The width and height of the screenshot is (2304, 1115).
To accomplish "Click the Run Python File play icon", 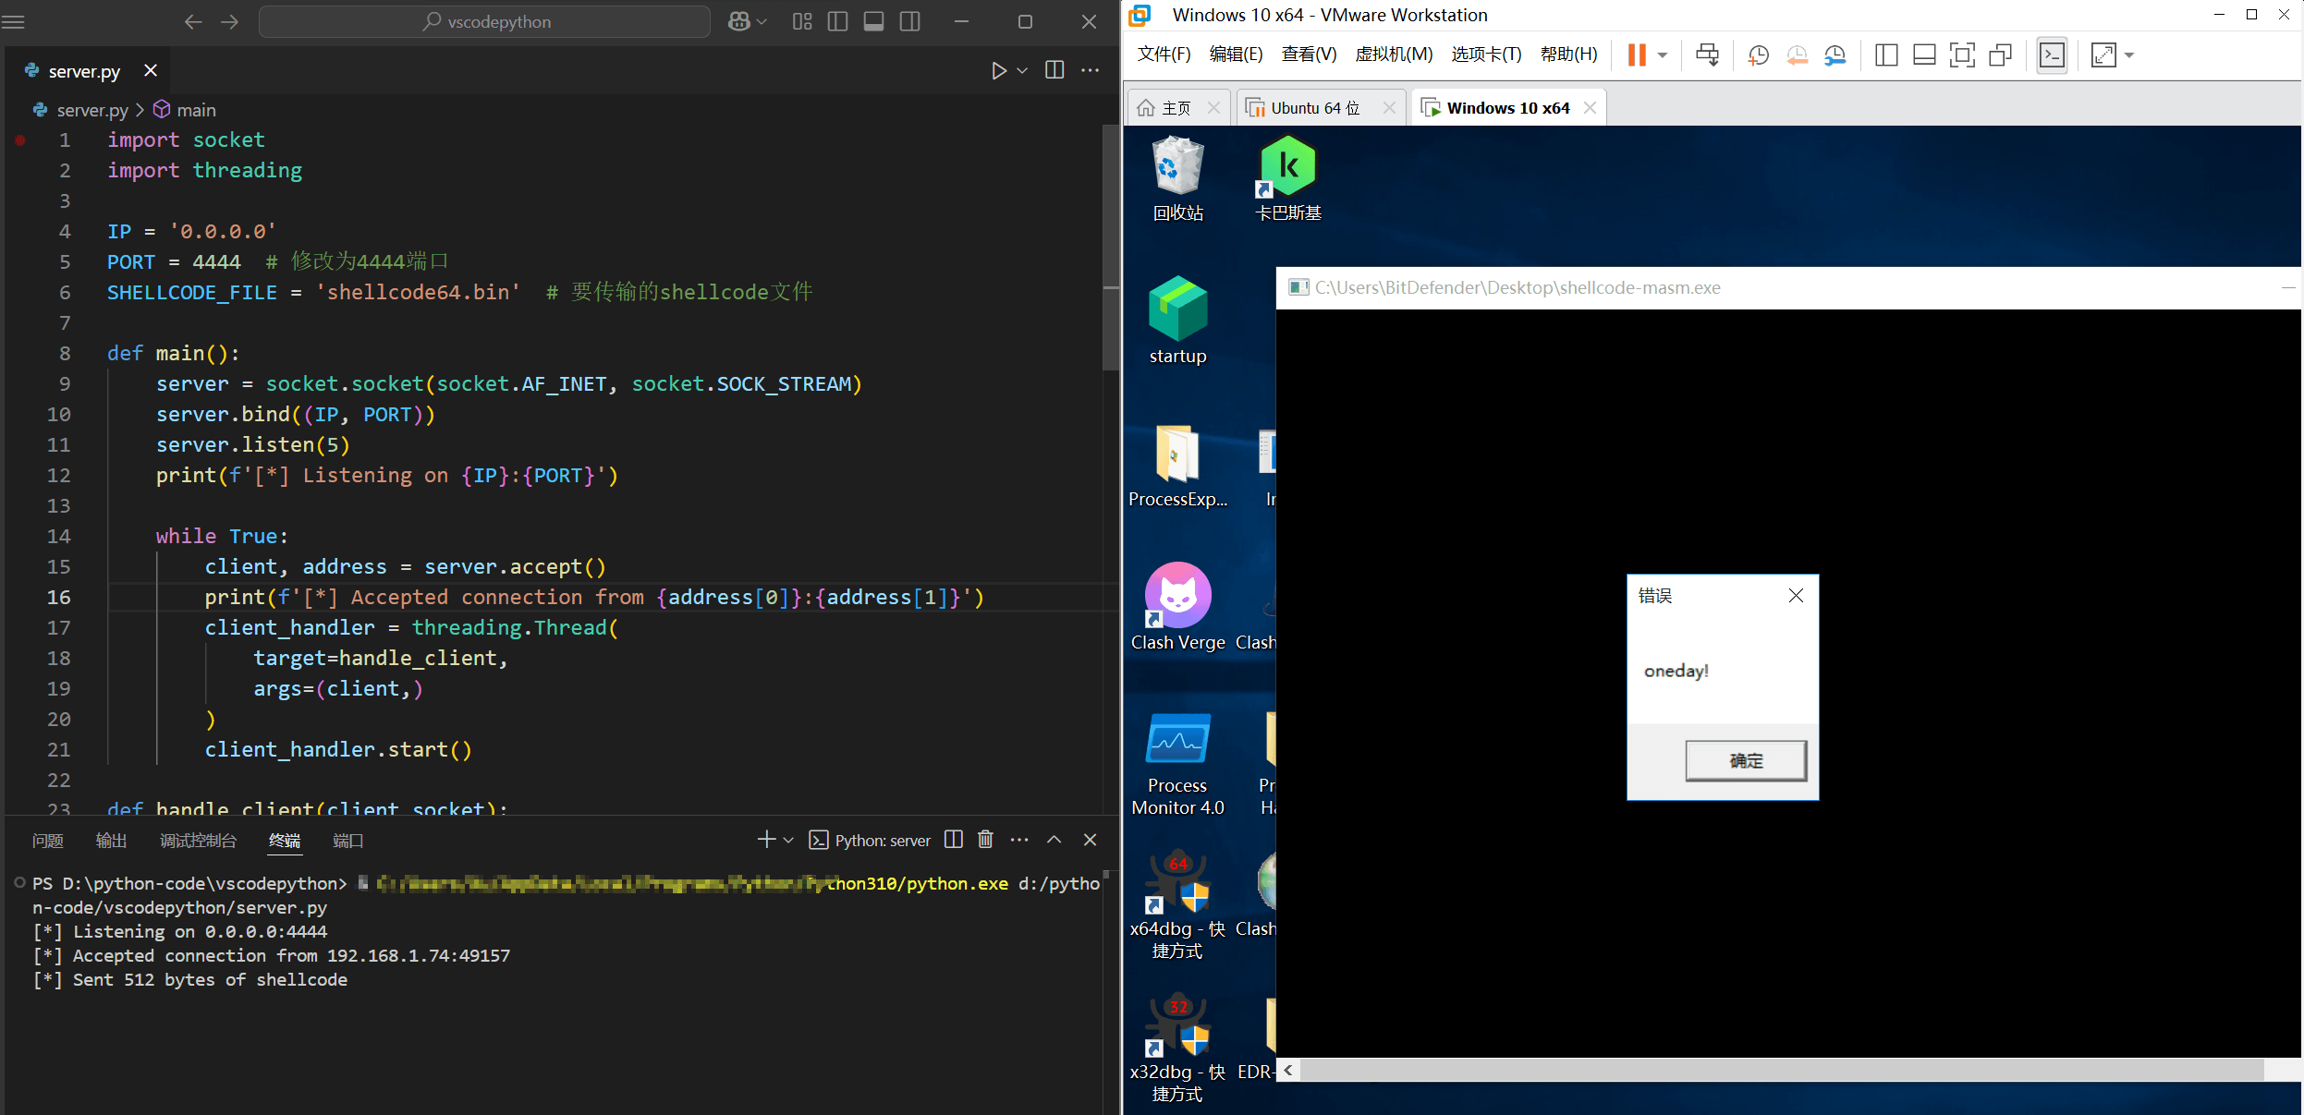I will (x=998, y=71).
